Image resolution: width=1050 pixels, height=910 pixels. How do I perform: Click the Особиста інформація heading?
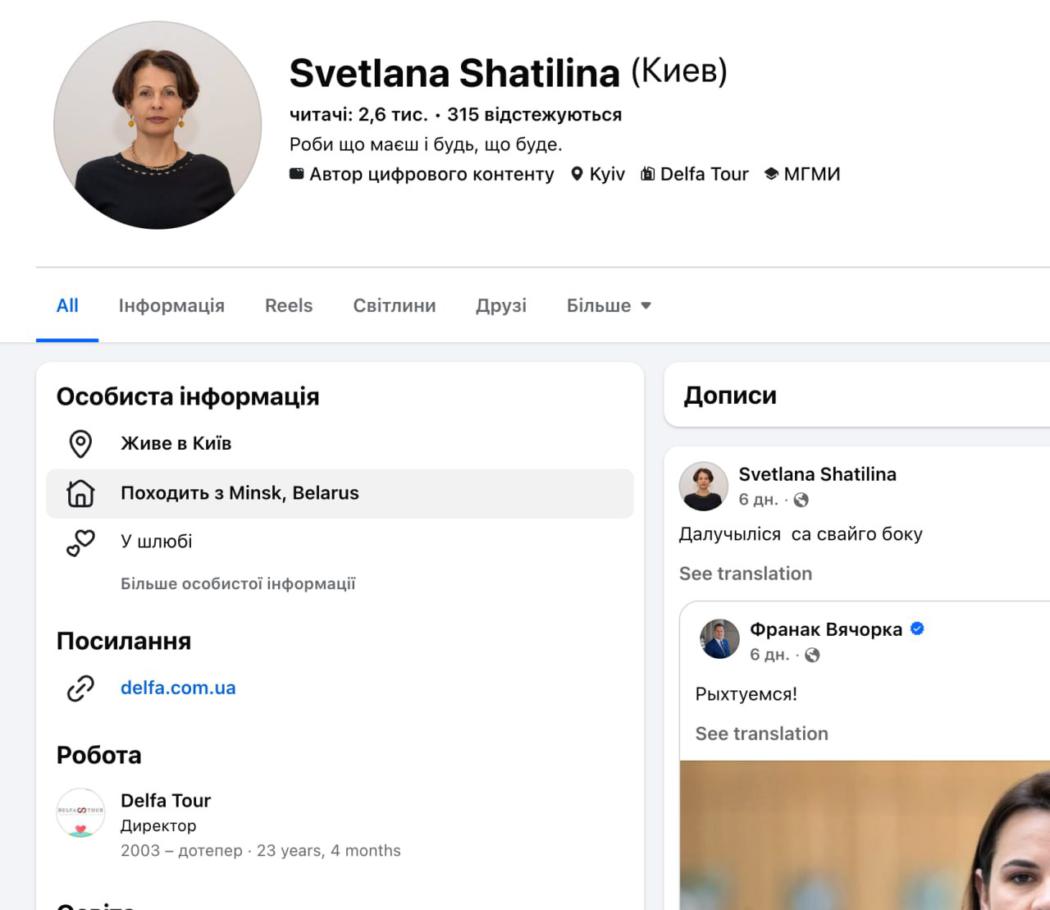(x=188, y=397)
